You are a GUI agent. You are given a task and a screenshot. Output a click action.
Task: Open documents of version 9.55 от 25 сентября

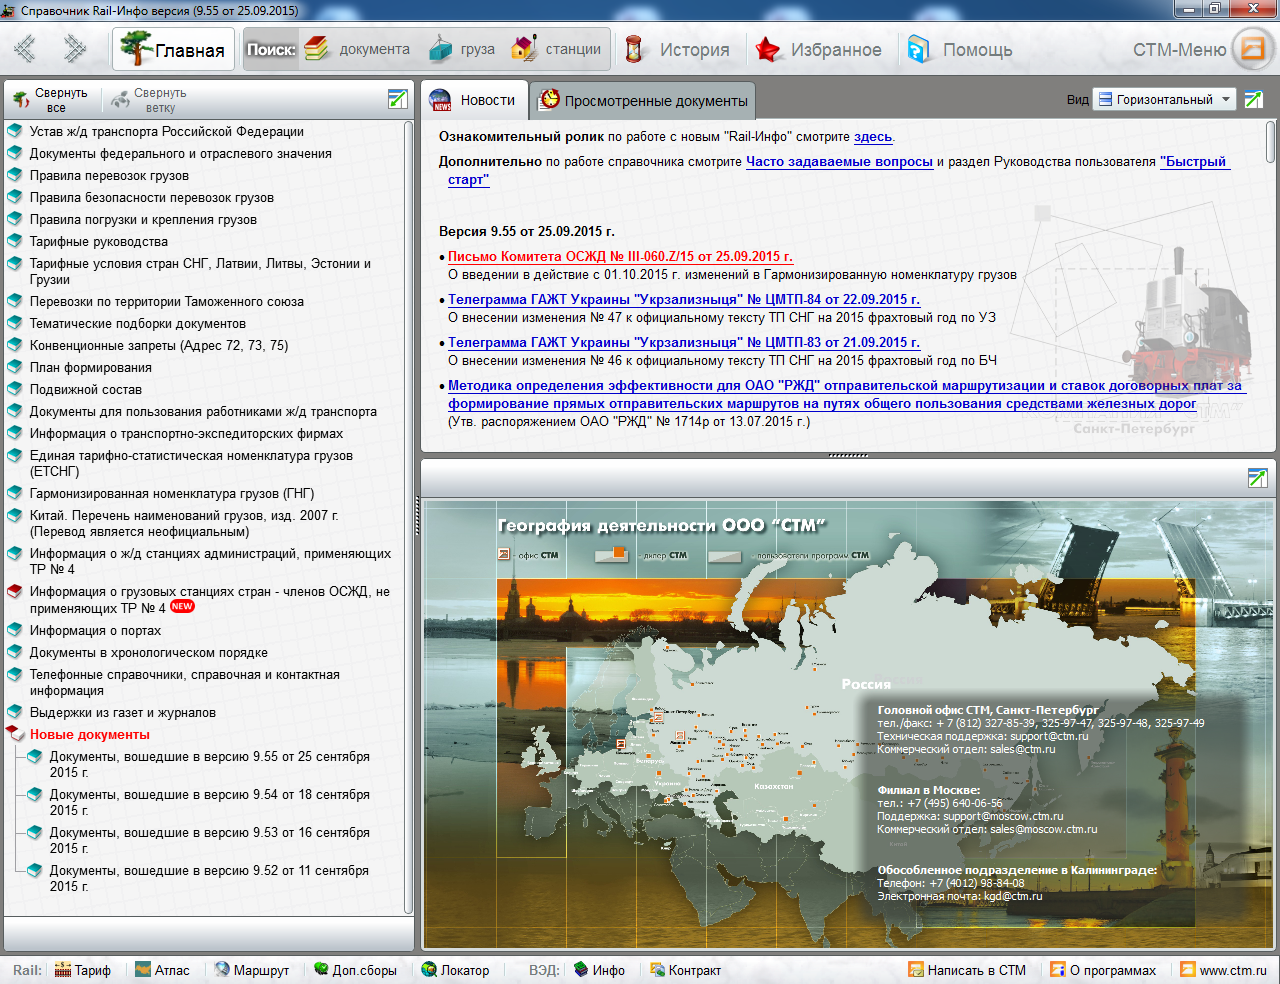[x=209, y=764]
